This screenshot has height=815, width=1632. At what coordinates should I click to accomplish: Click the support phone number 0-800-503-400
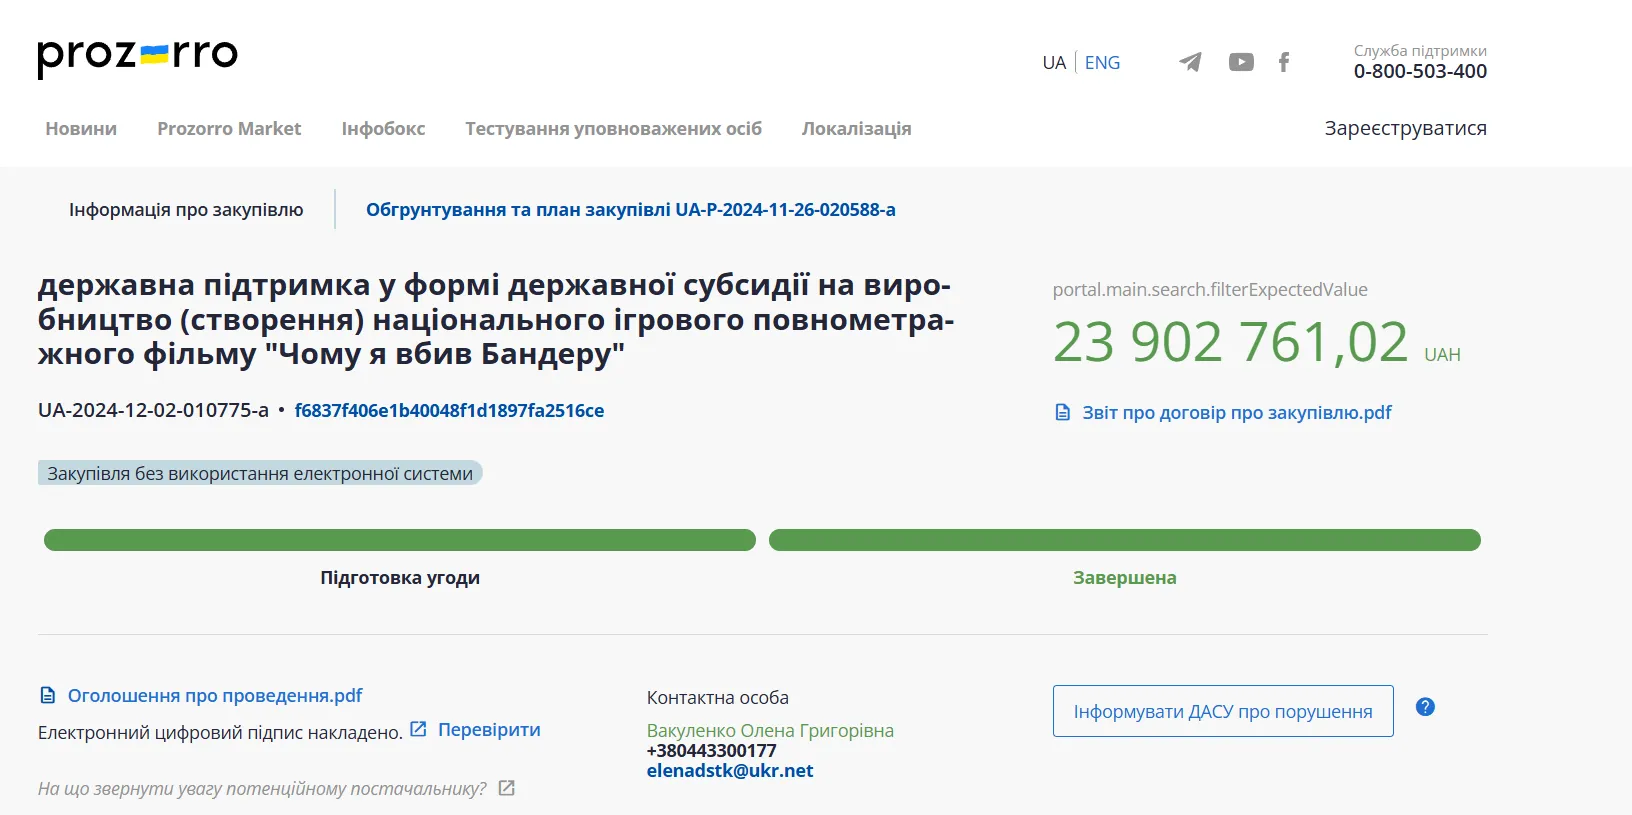point(1420,71)
